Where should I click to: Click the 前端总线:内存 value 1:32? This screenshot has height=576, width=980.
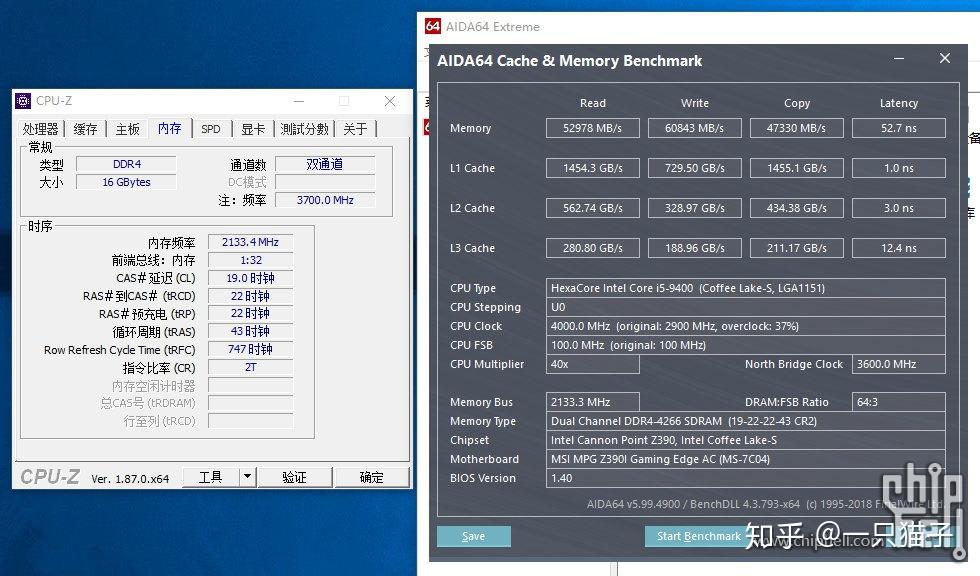tap(251, 260)
